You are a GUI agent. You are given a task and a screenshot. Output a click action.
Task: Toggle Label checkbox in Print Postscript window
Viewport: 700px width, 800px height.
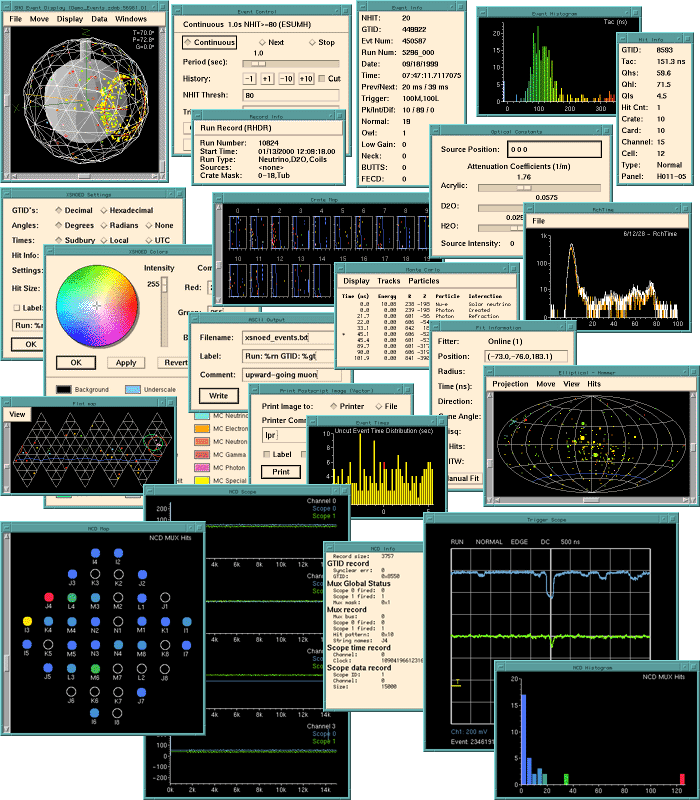pos(277,454)
